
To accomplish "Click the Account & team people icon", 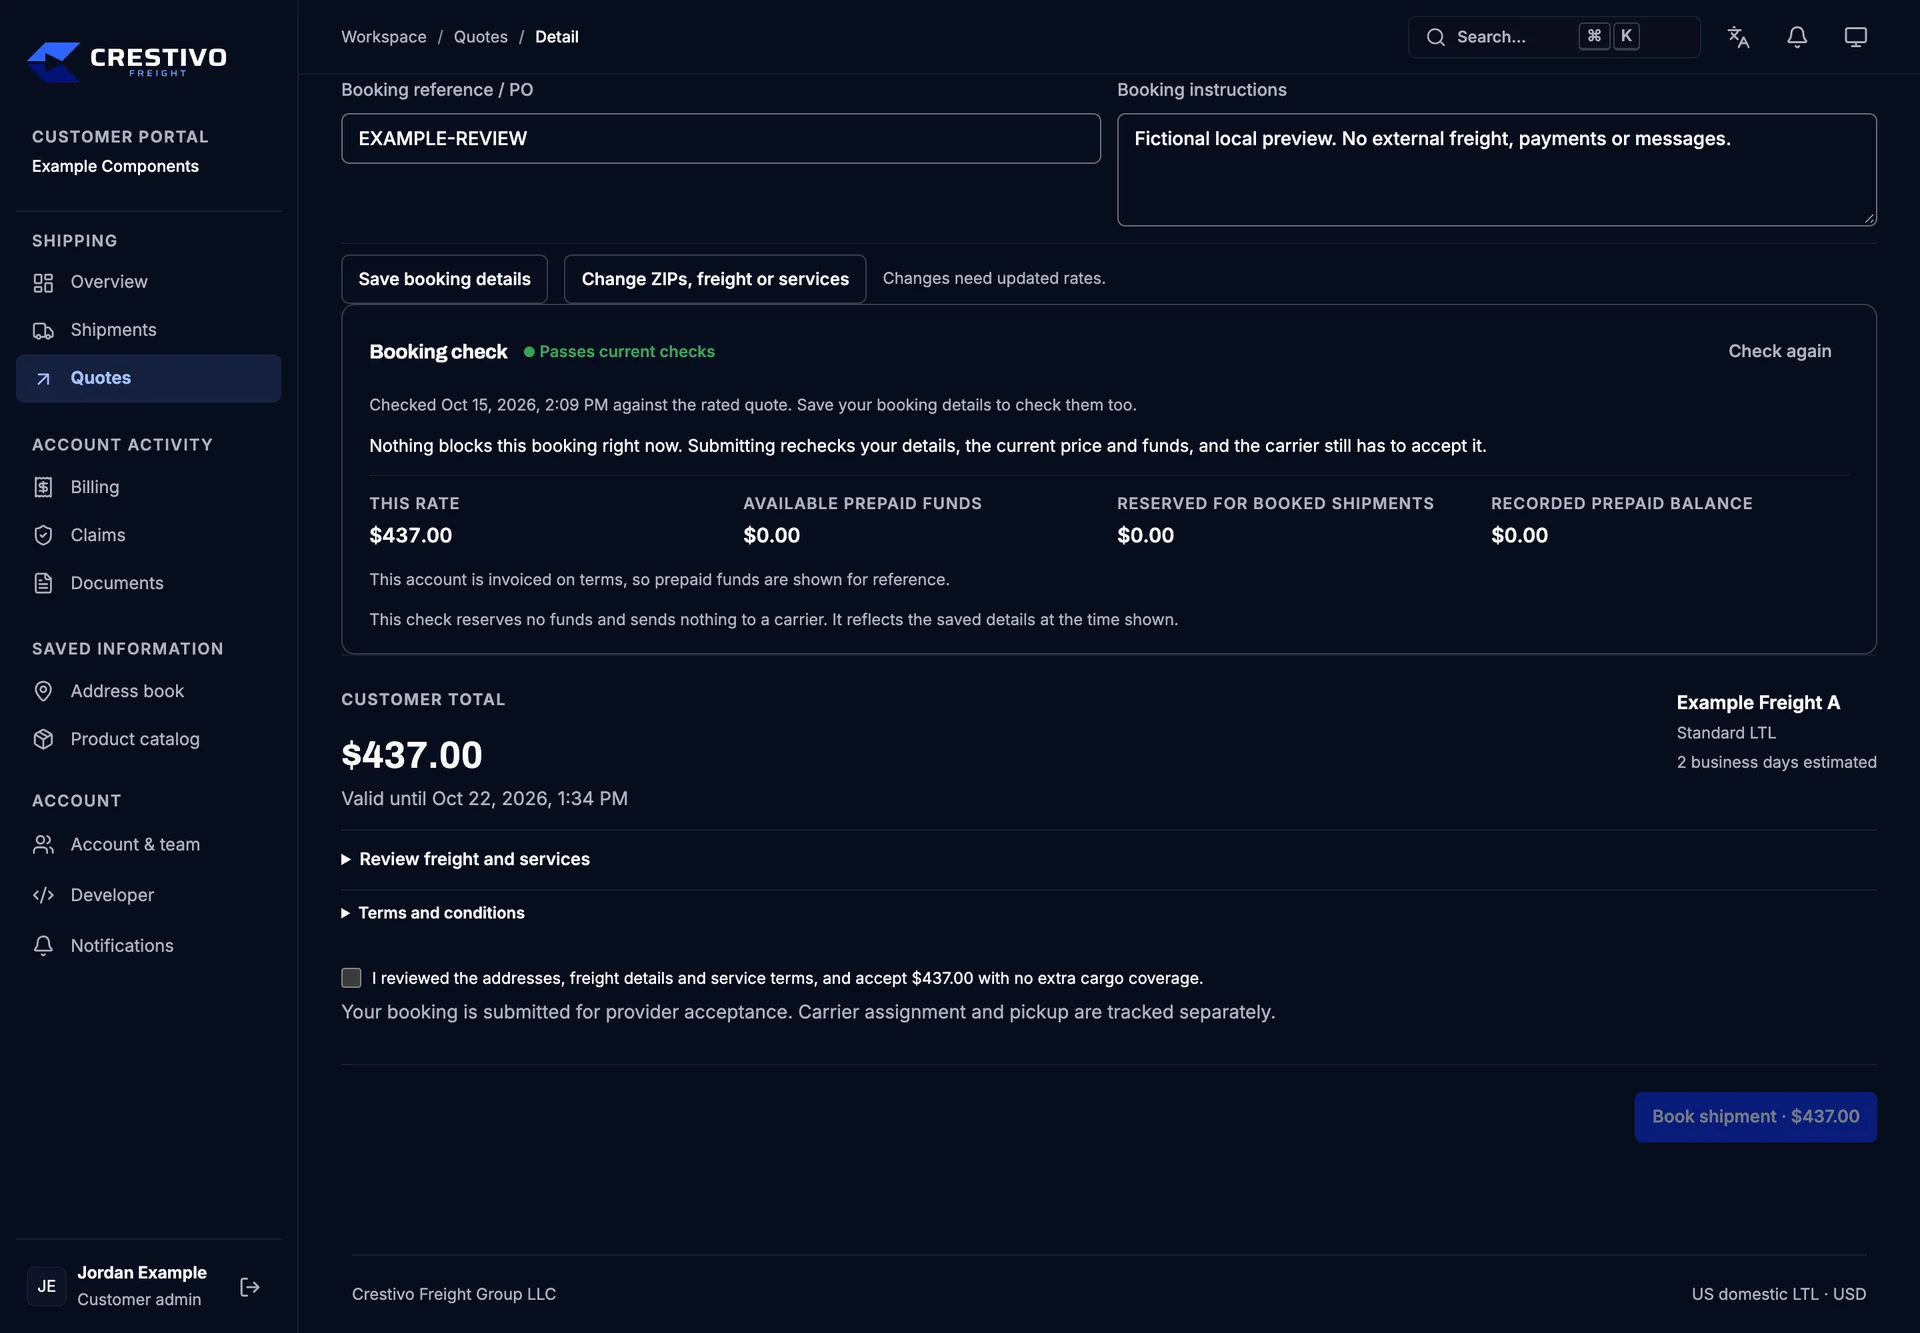I will pyautogui.click(x=43, y=845).
